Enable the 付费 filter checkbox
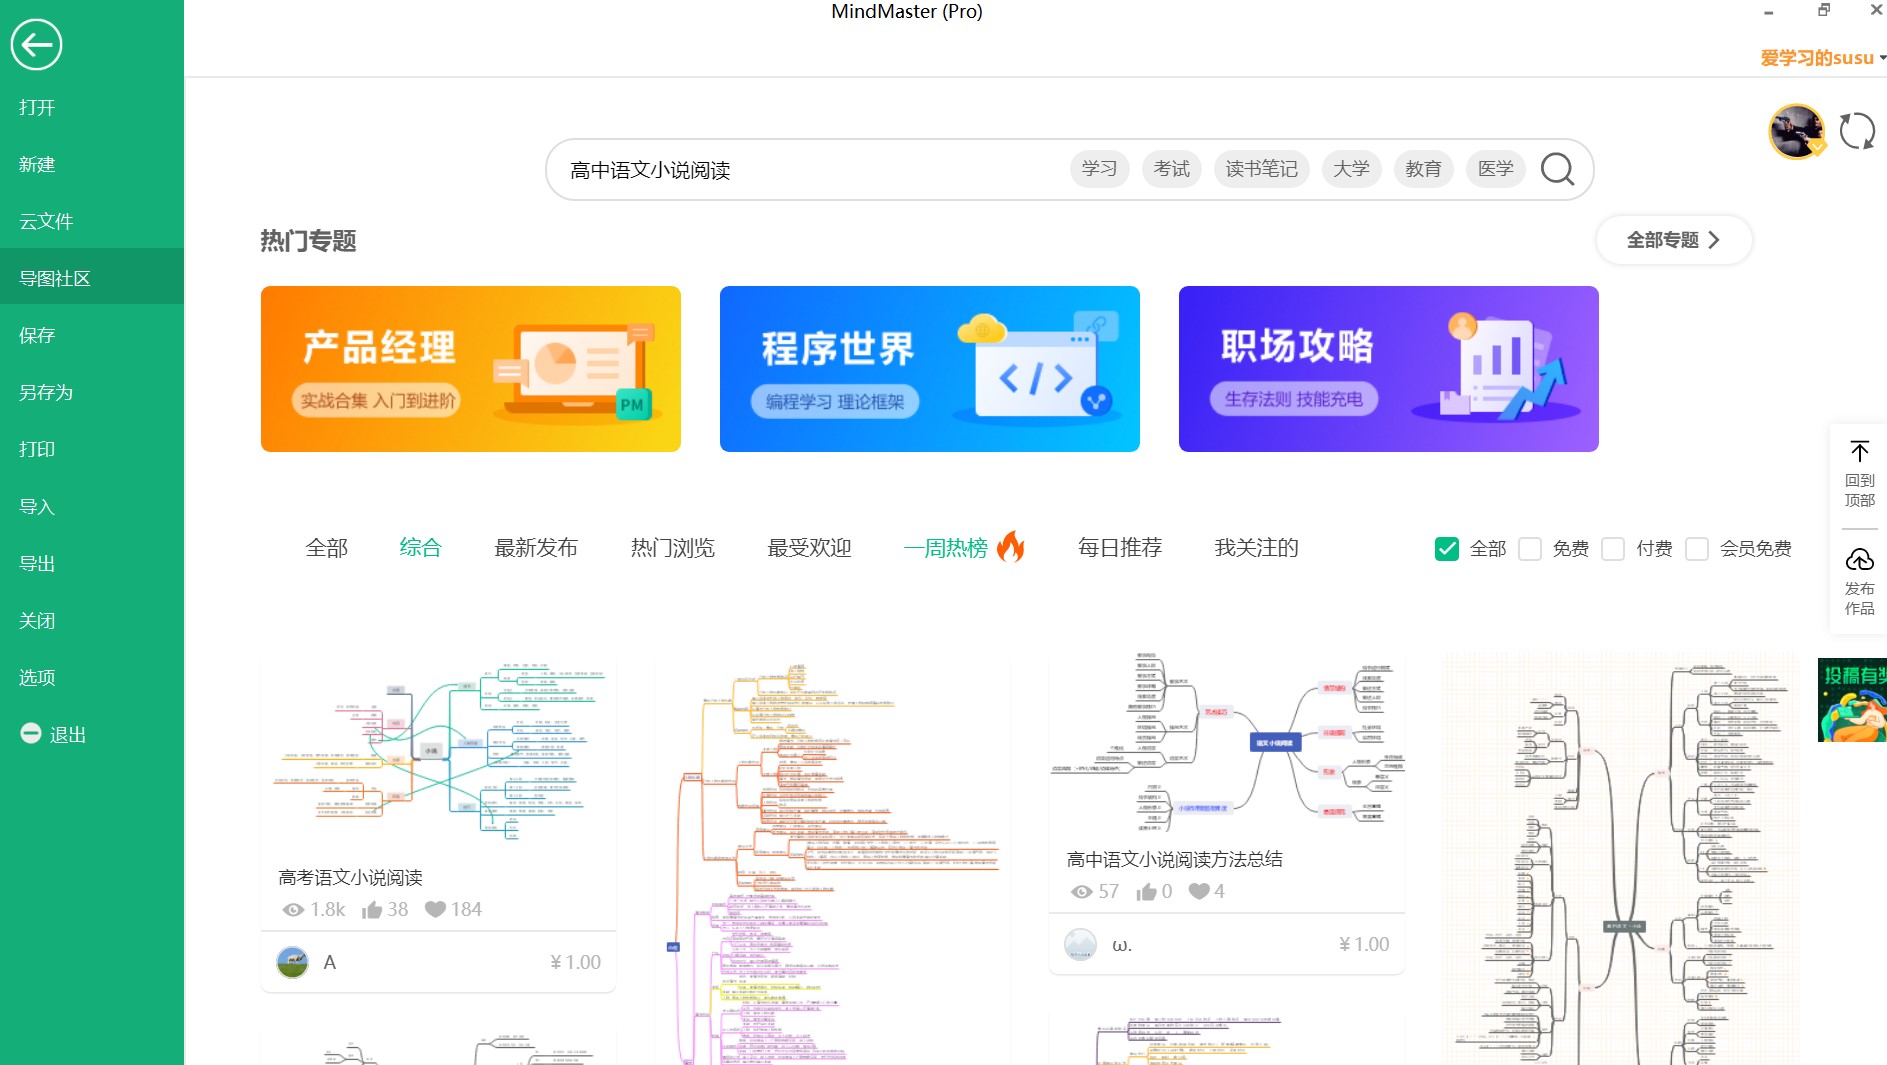The width and height of the screenshot is (1887, 1065). (1613, 548)
